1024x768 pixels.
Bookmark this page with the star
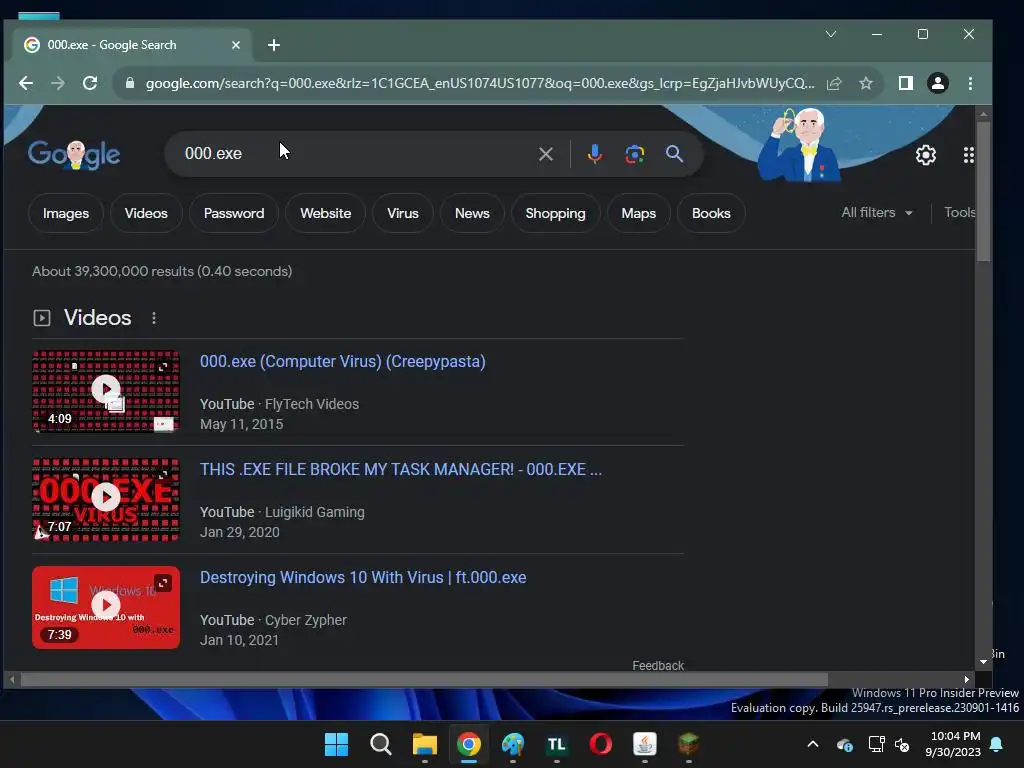[866, 84]
